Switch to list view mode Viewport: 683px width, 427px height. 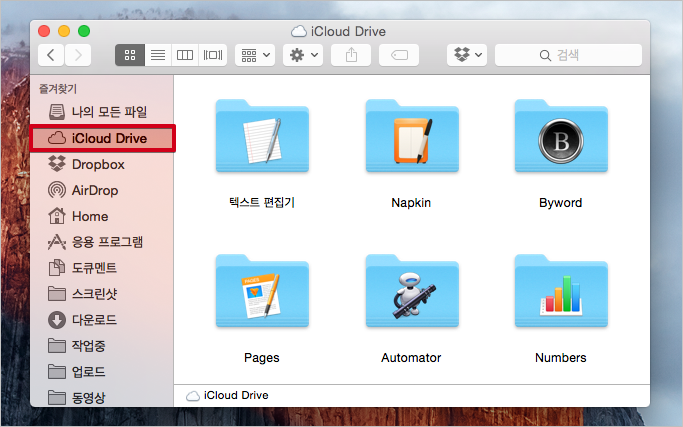(158, 55)
